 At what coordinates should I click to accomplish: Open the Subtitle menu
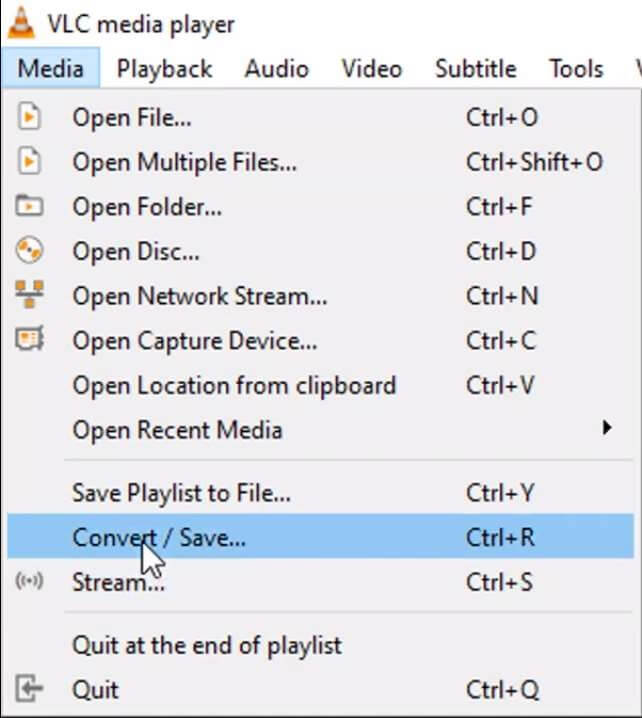tap(475, 69)
